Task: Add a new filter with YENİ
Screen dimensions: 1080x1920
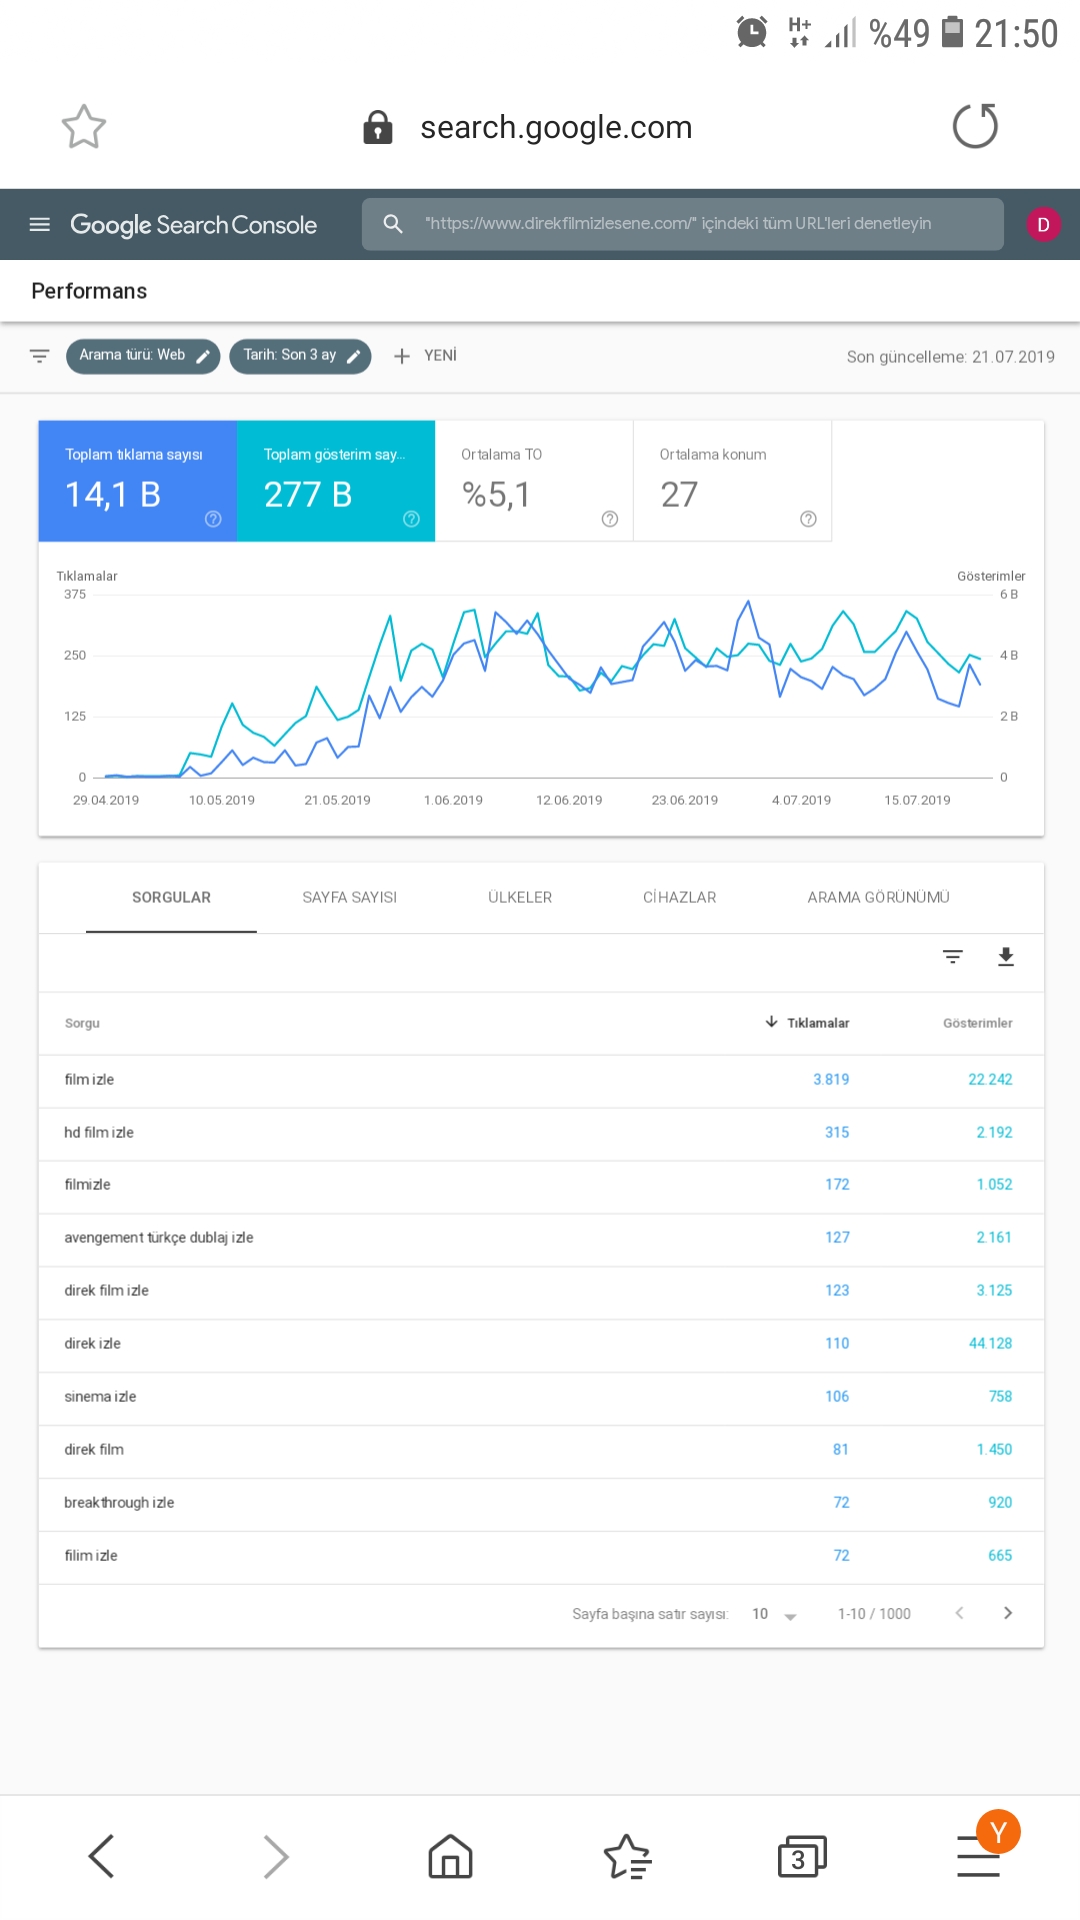Action: coord(426,356)
